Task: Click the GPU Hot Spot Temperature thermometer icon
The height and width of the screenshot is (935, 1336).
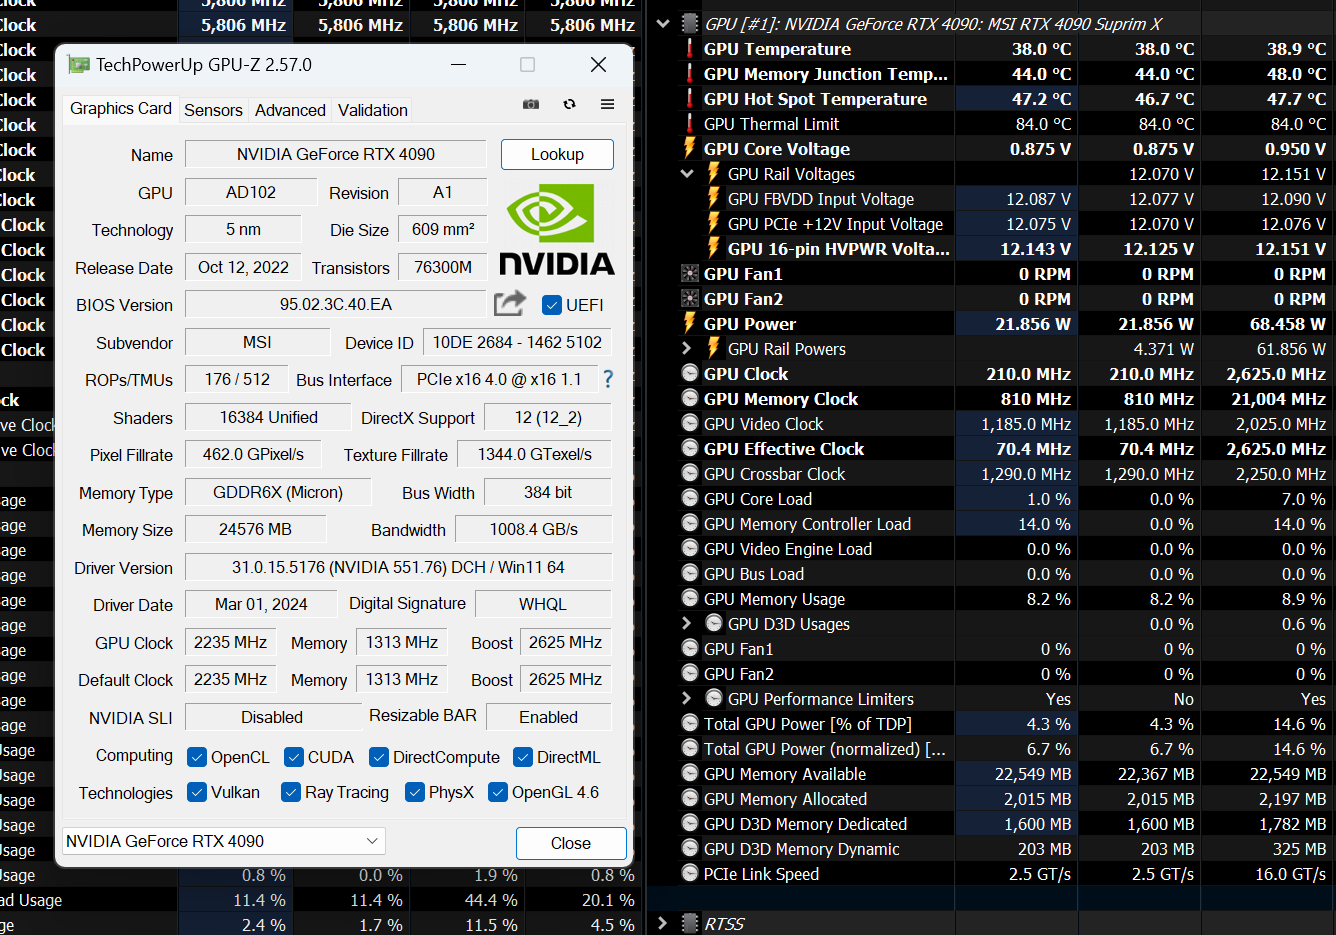Action: pyautogui.click(x=689, y=99)
